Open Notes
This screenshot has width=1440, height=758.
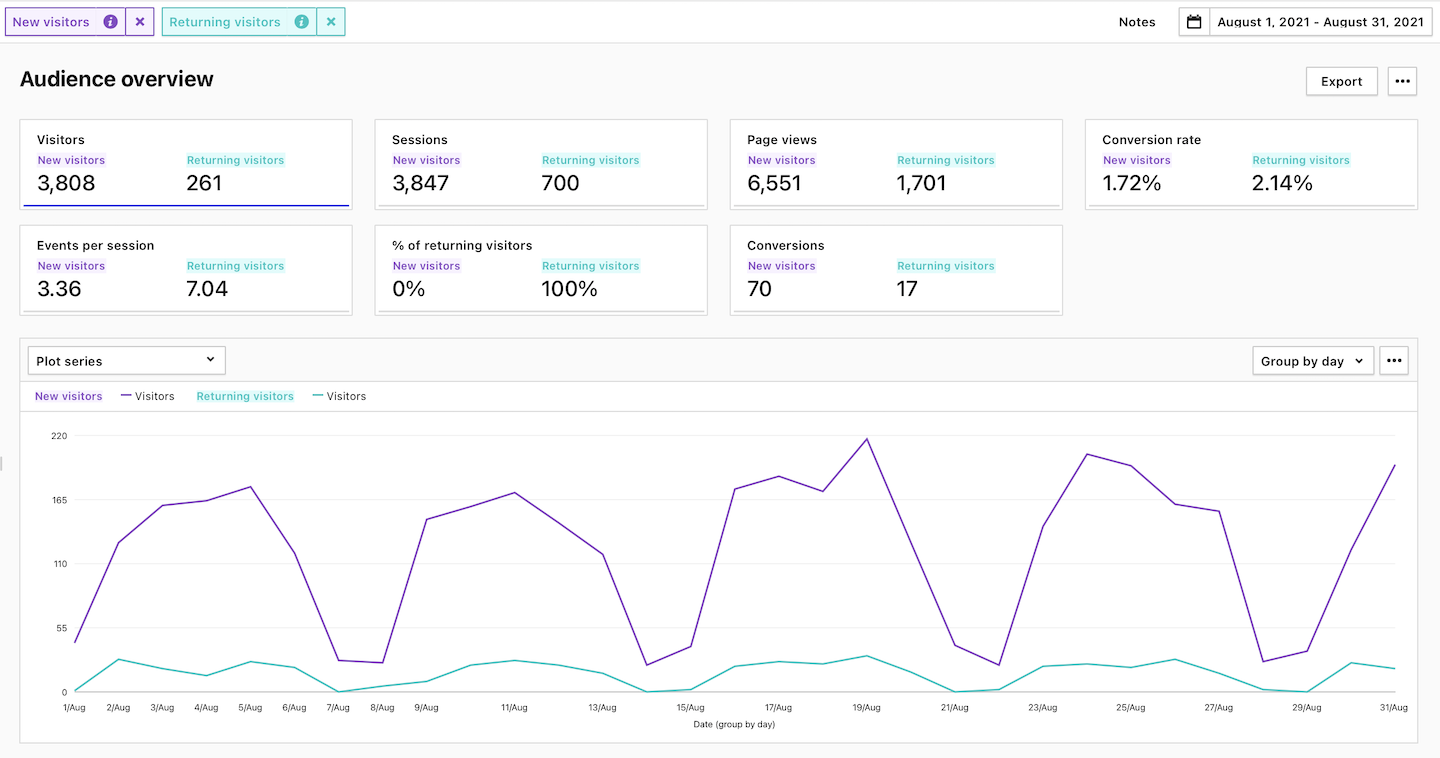(x=1137, y=22)
